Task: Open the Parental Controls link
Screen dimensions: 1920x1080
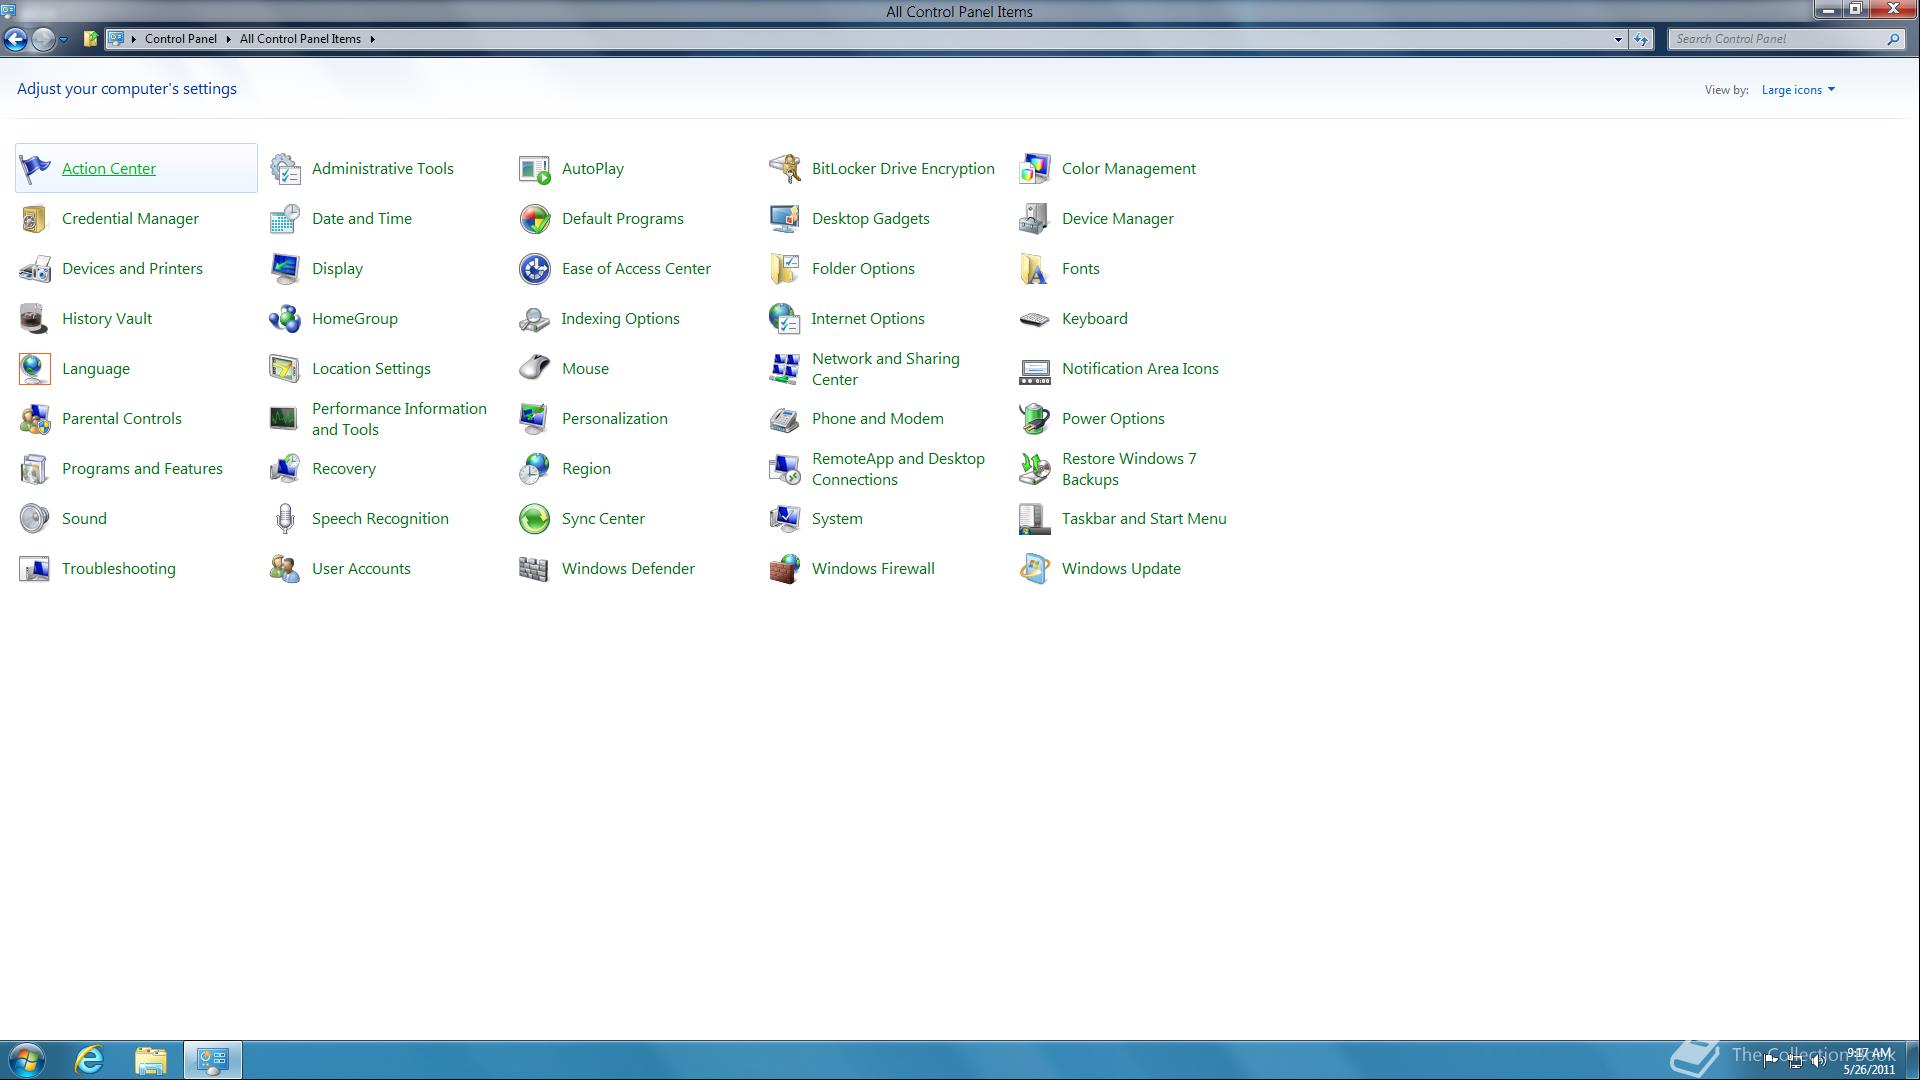Action: point(122,418)
